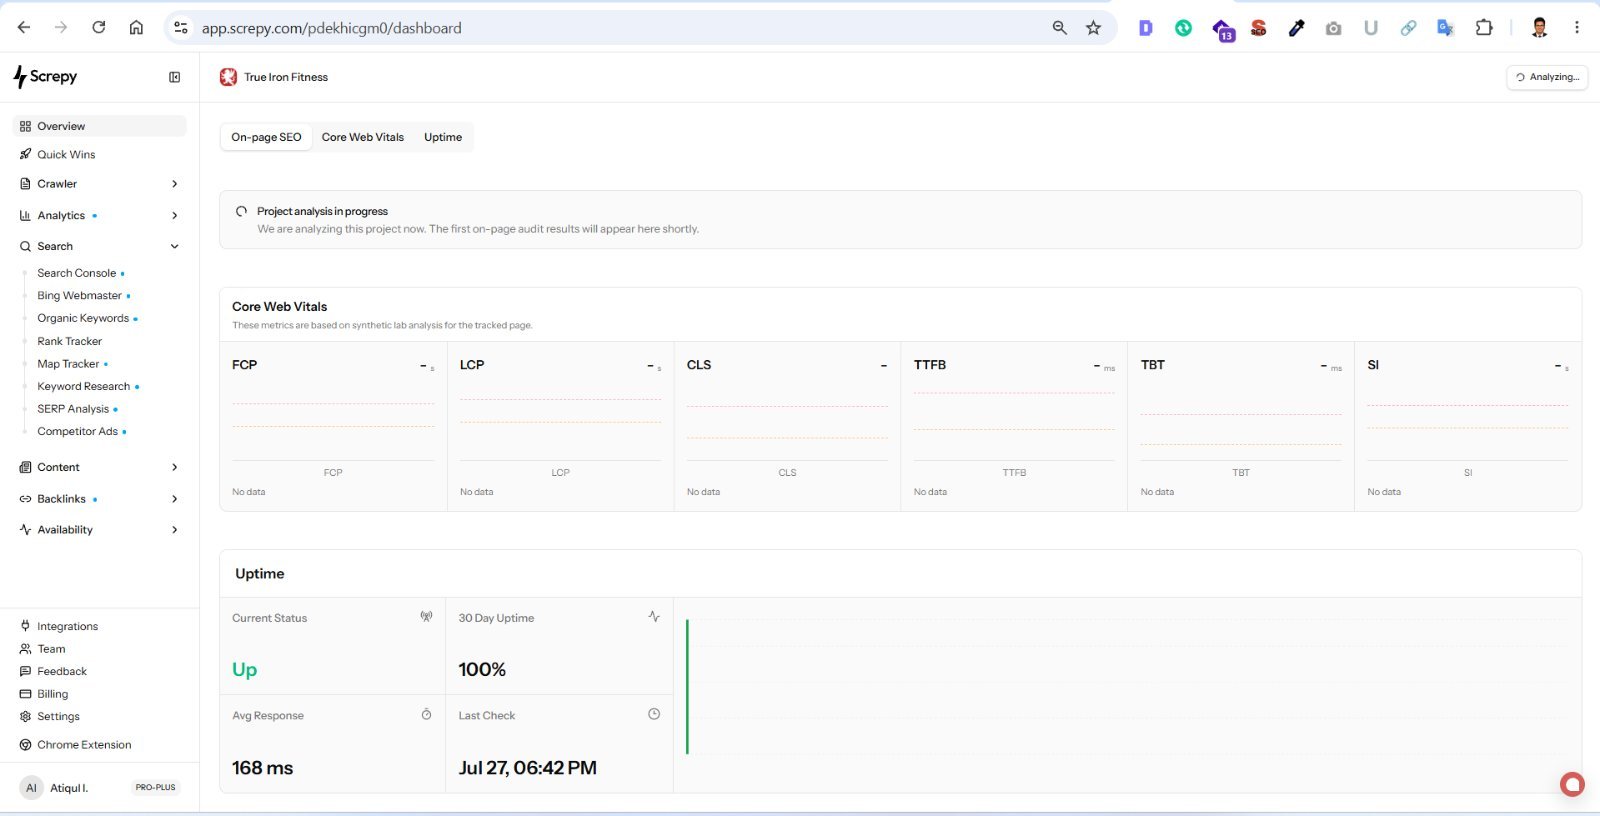Go to the browser Home page
This screenshot has height=816, width=1600.
136,28
